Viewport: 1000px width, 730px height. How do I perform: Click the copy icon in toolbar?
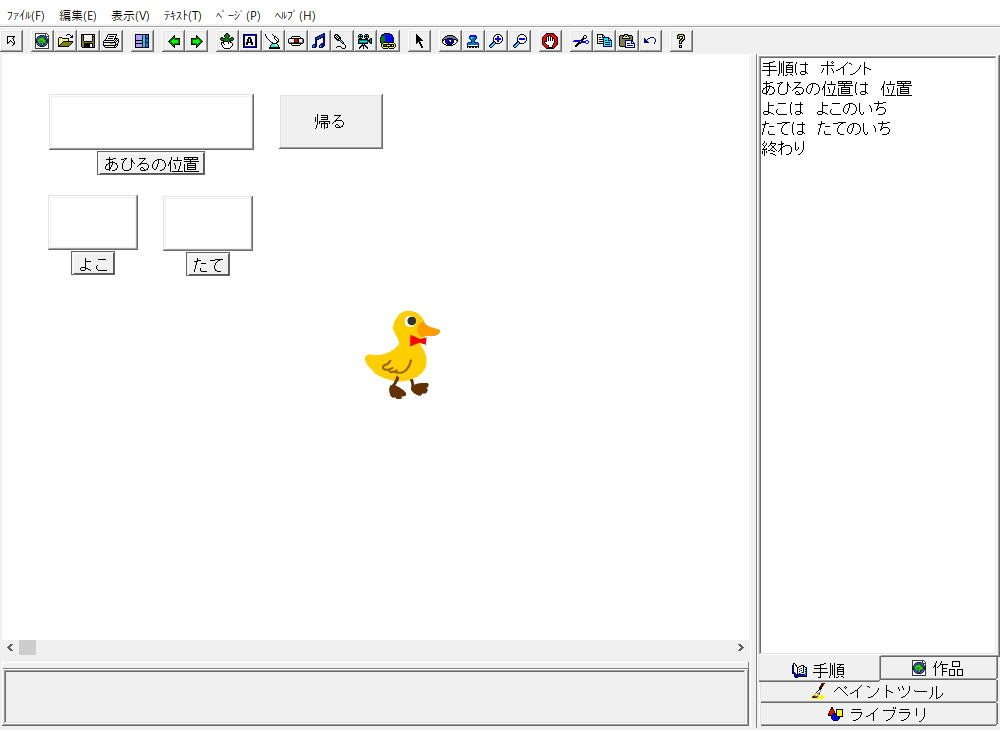(603, 41)
